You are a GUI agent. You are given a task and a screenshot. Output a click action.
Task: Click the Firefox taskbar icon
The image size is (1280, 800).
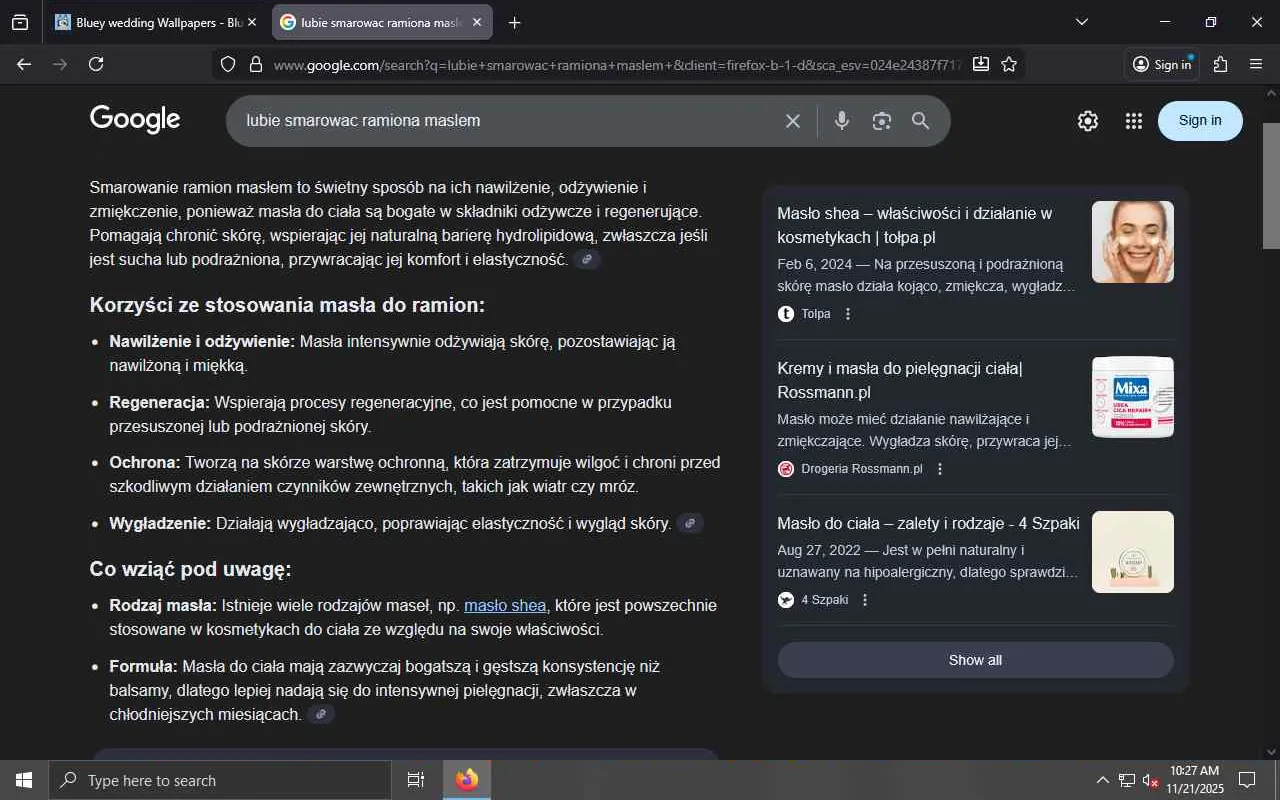[x=467, y=780]
